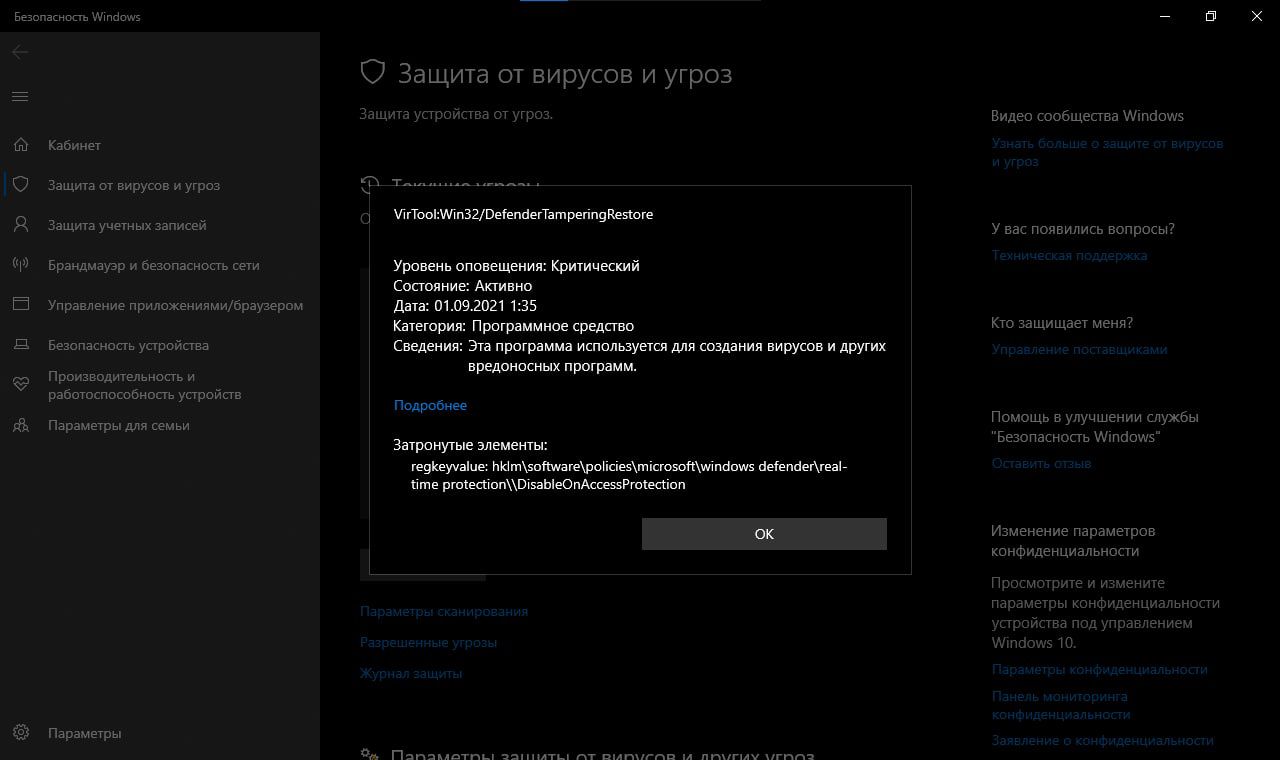This screenshot has height=760, width=1280.
Task: Click the device security laptop icon
Action: pos(21,345)
